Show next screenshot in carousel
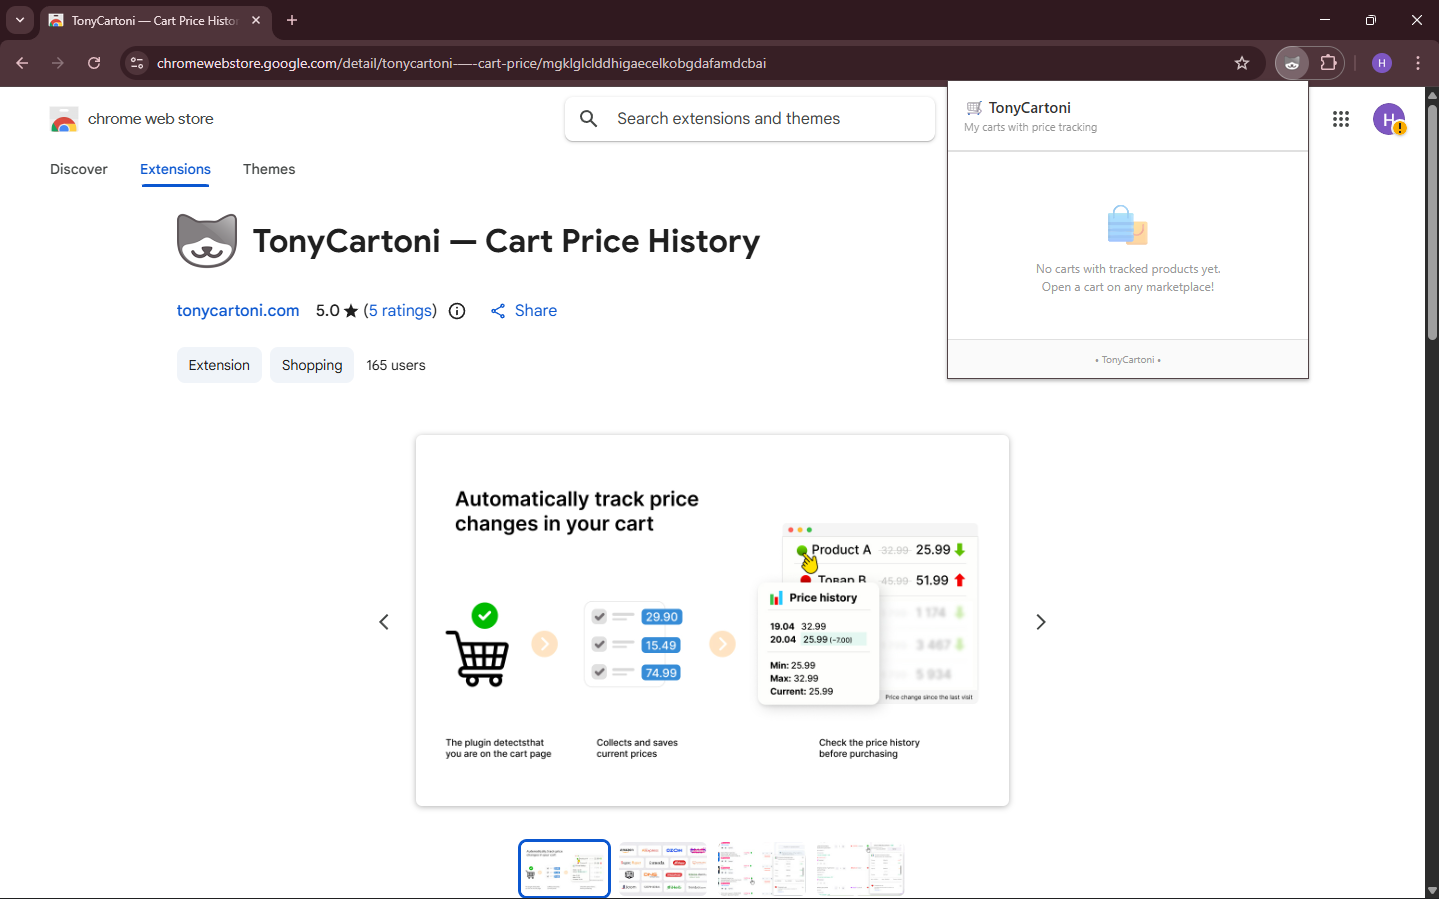The width and height of the screenshot is (1439, 899). point(1041,622)
